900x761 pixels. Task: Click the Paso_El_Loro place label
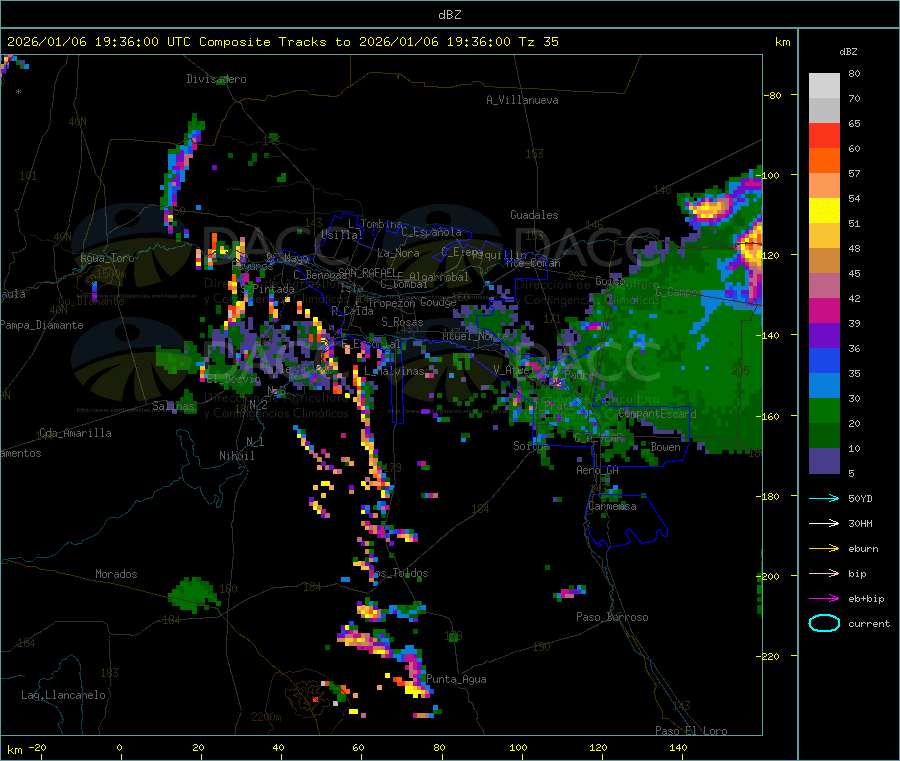691,731
